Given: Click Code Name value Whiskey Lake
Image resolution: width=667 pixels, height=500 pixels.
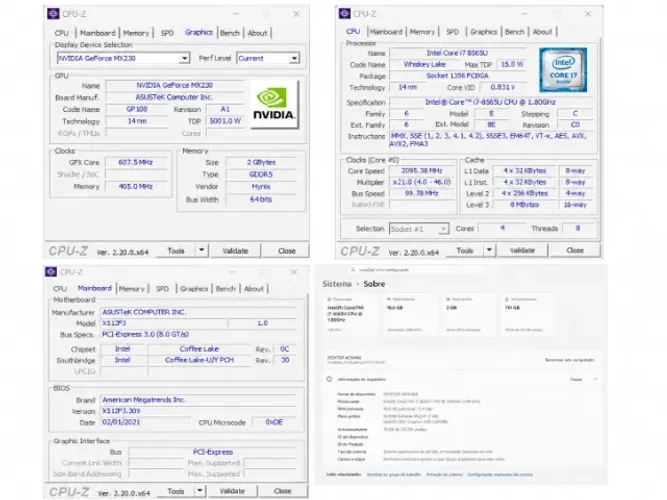Looking at the screenshot, I should click(425, 64).
